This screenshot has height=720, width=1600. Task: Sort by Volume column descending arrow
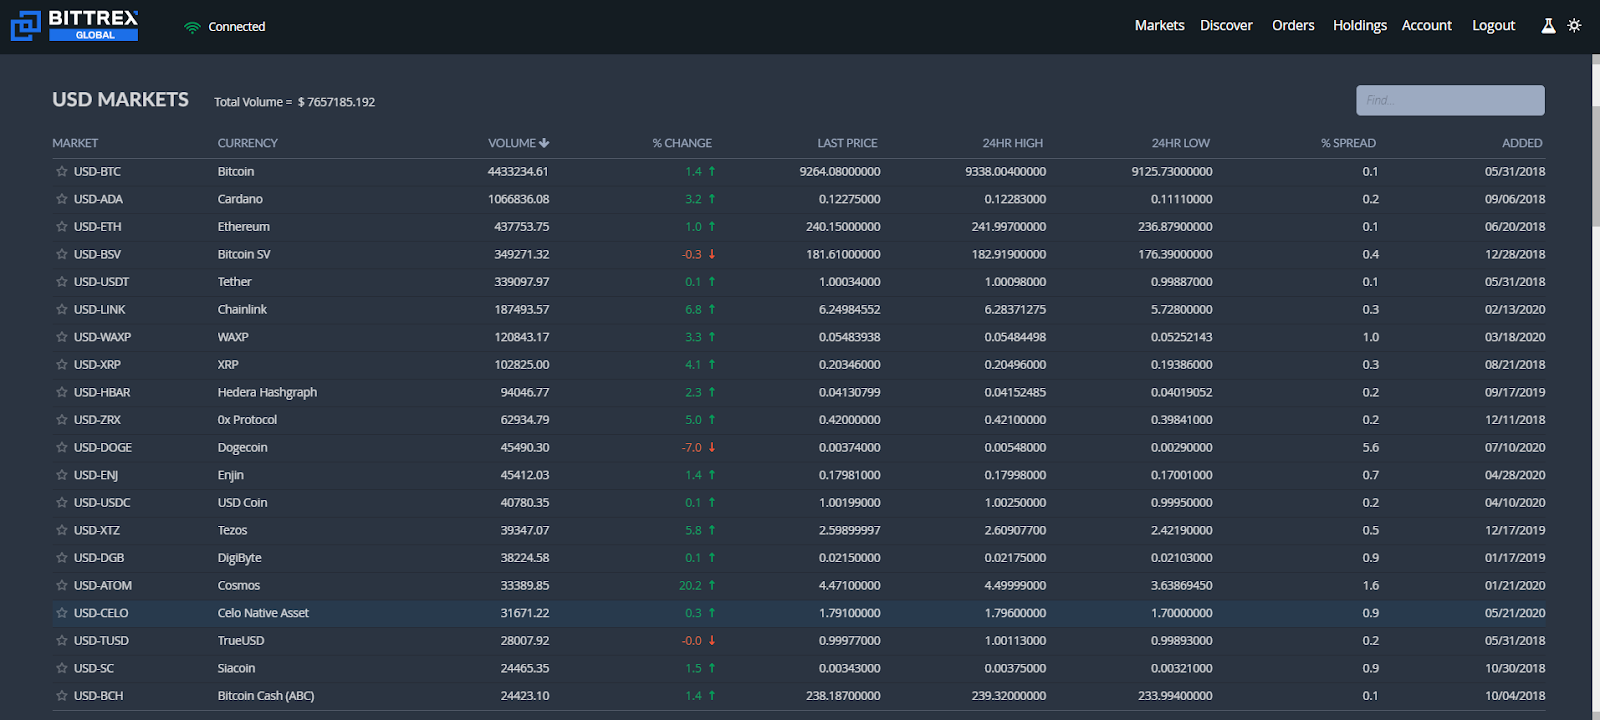[x=544, y=143]
